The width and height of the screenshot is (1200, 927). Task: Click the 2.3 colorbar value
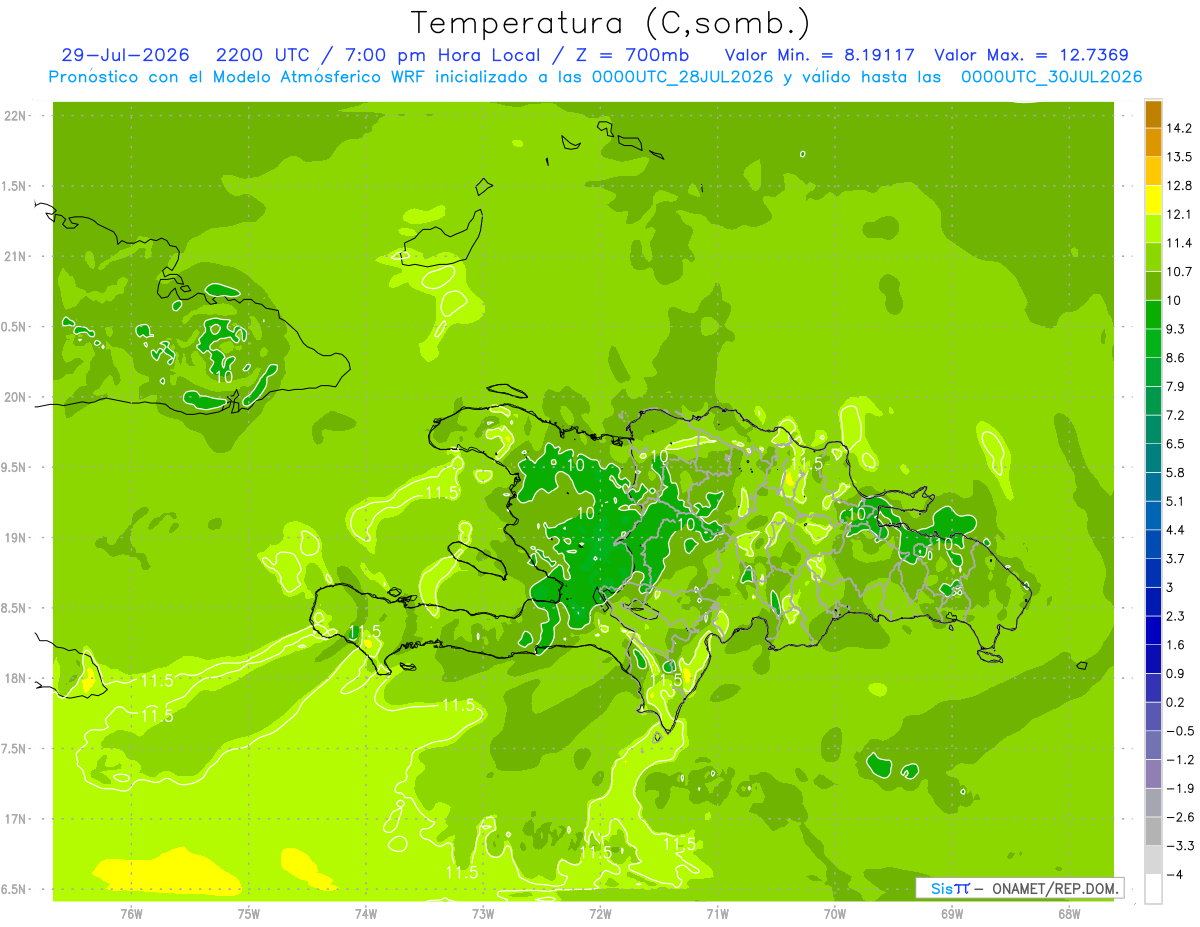click(x=1177, y=616)
